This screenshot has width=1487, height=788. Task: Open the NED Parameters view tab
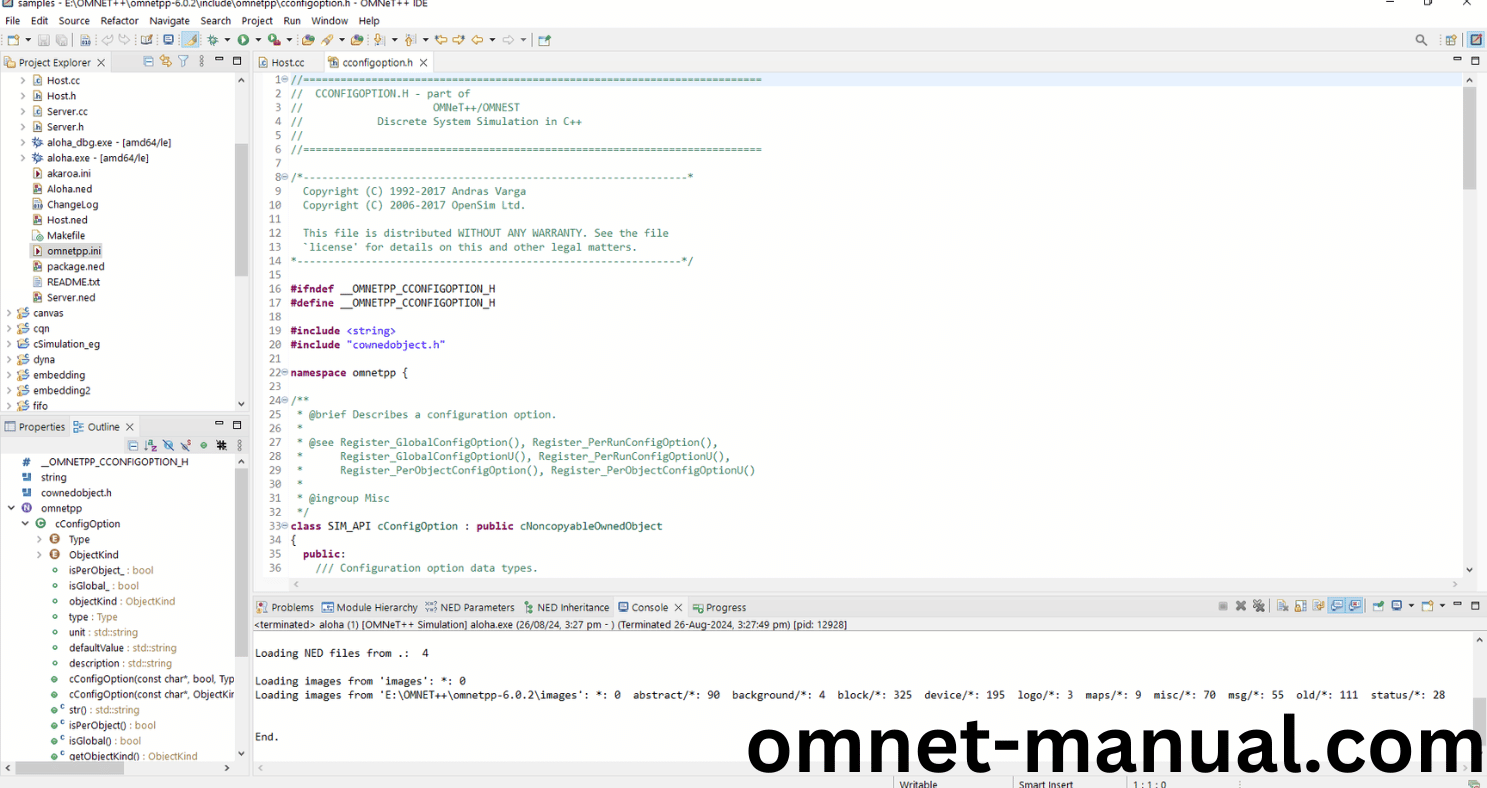coord(476,607)
